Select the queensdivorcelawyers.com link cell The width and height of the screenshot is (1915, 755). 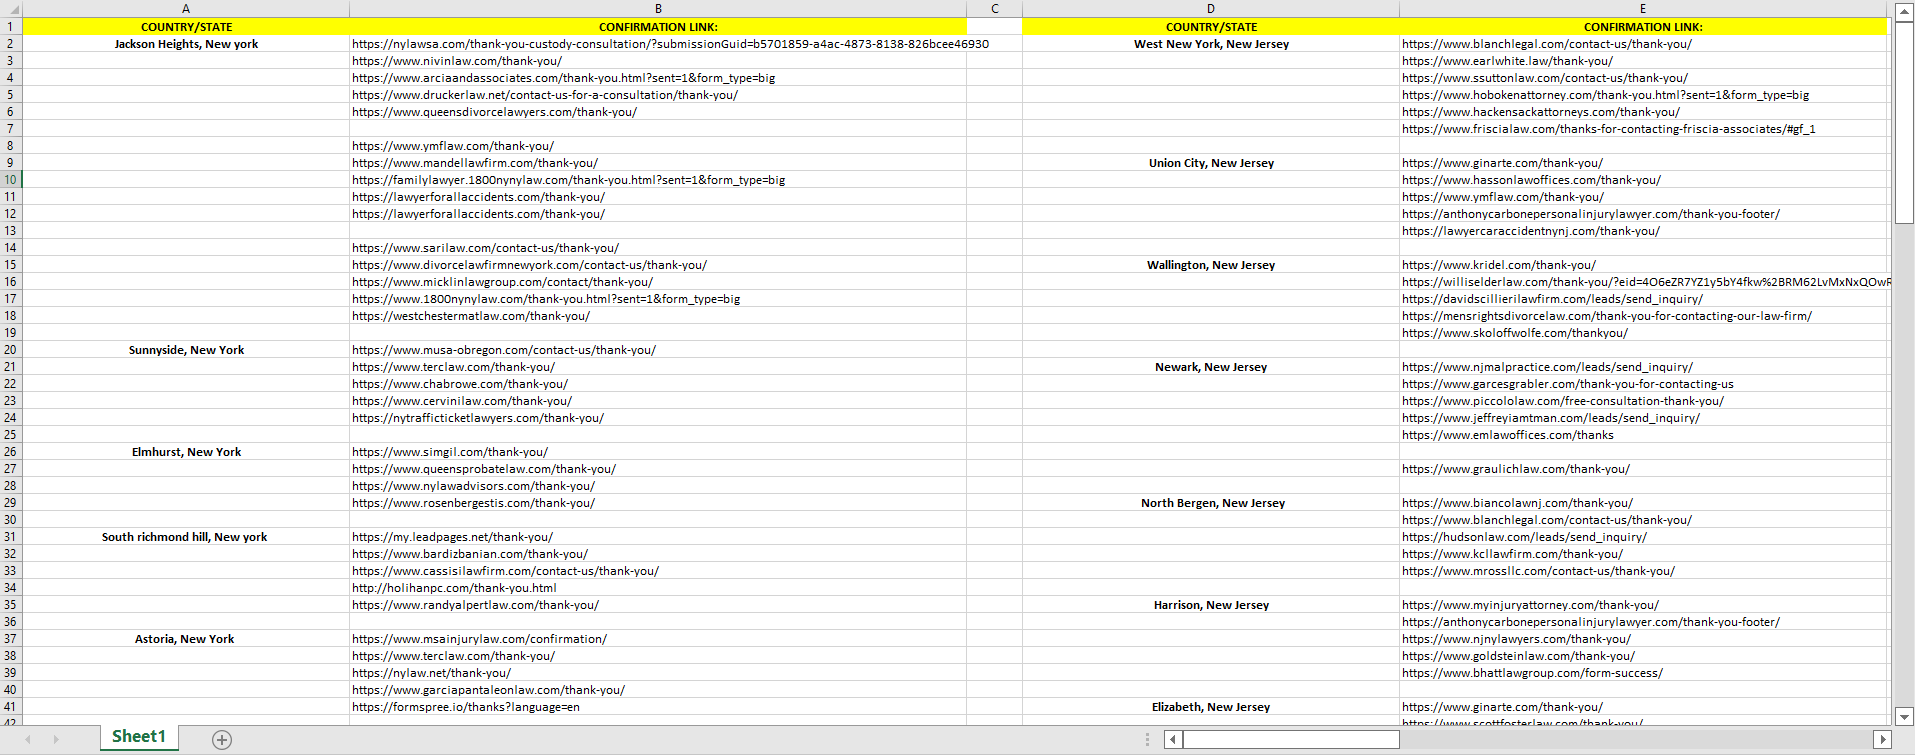658,112
